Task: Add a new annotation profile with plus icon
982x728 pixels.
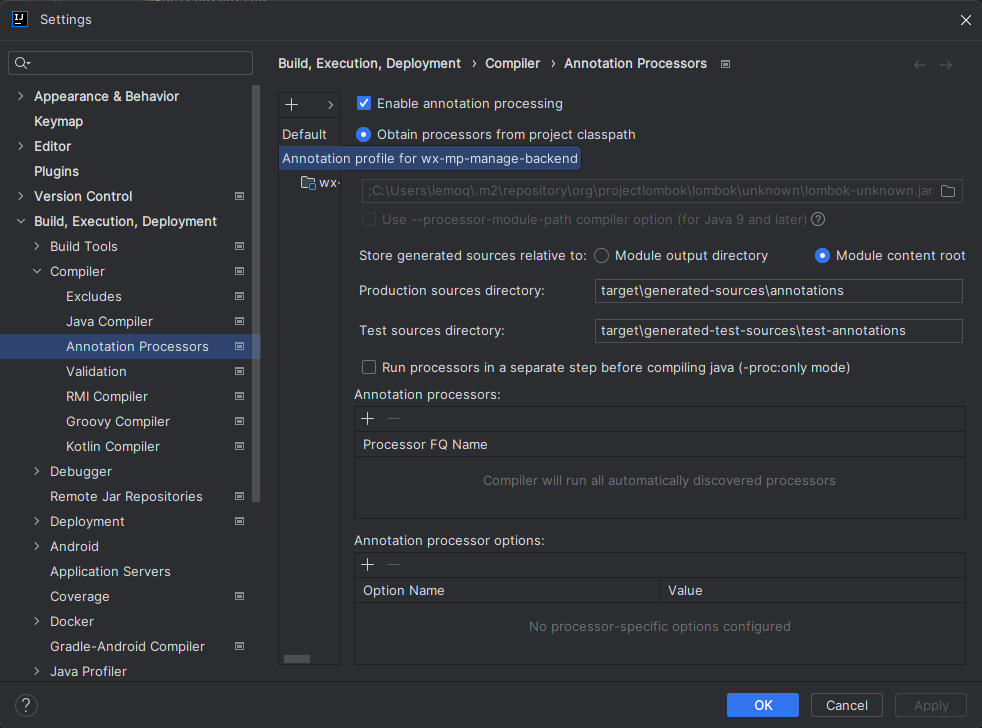Action: click(x=292, y=105)
